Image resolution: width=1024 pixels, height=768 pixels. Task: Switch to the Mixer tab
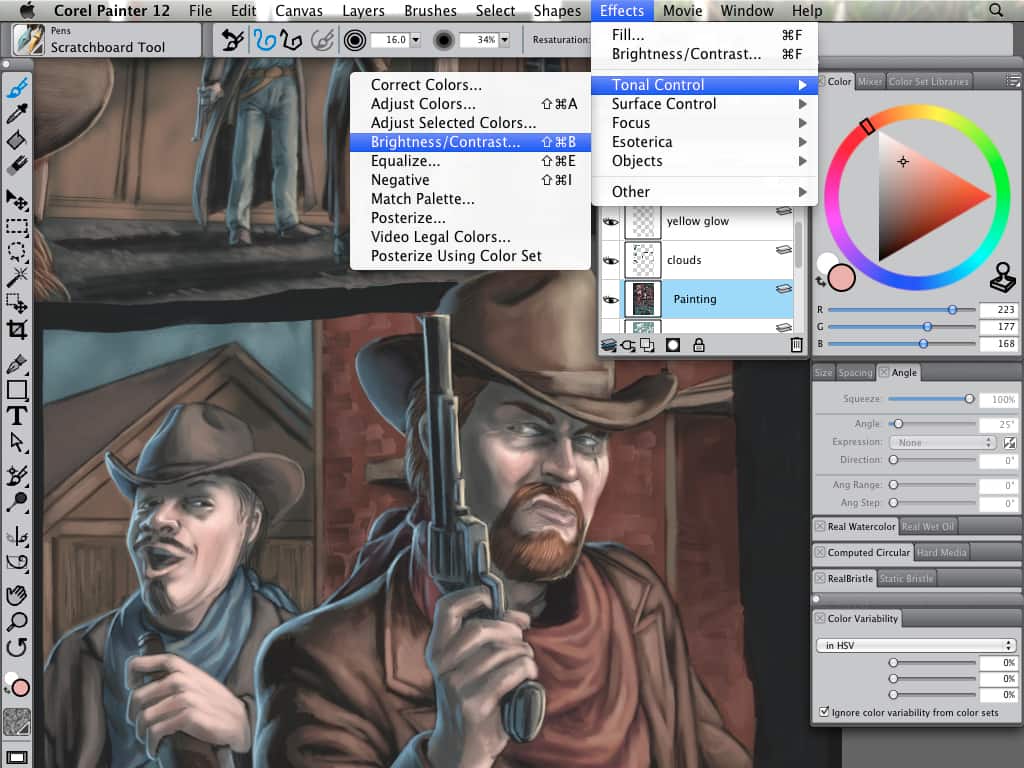tap(870, 82)
